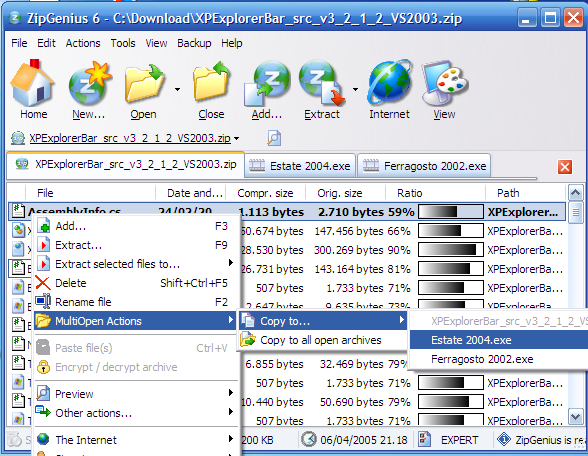The width and height of the screenshot is (588, 456).
Task: Click the clock icon in status bar
Action: (x=309, y=439)
